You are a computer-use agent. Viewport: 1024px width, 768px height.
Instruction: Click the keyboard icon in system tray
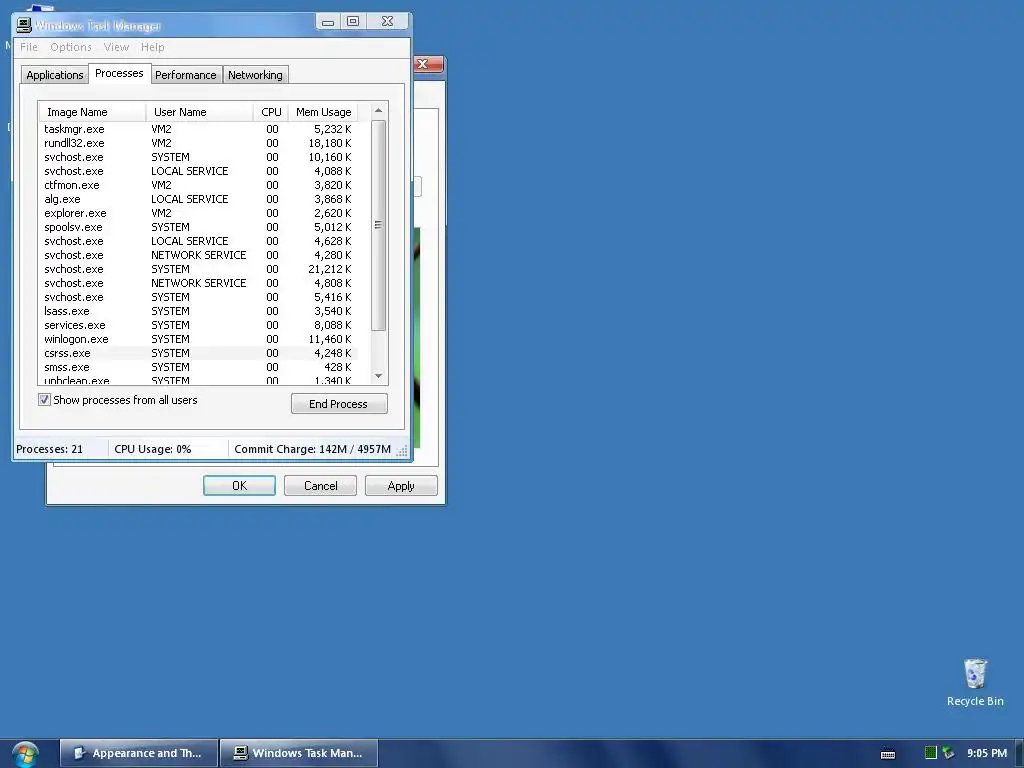(x=888, y=754)
